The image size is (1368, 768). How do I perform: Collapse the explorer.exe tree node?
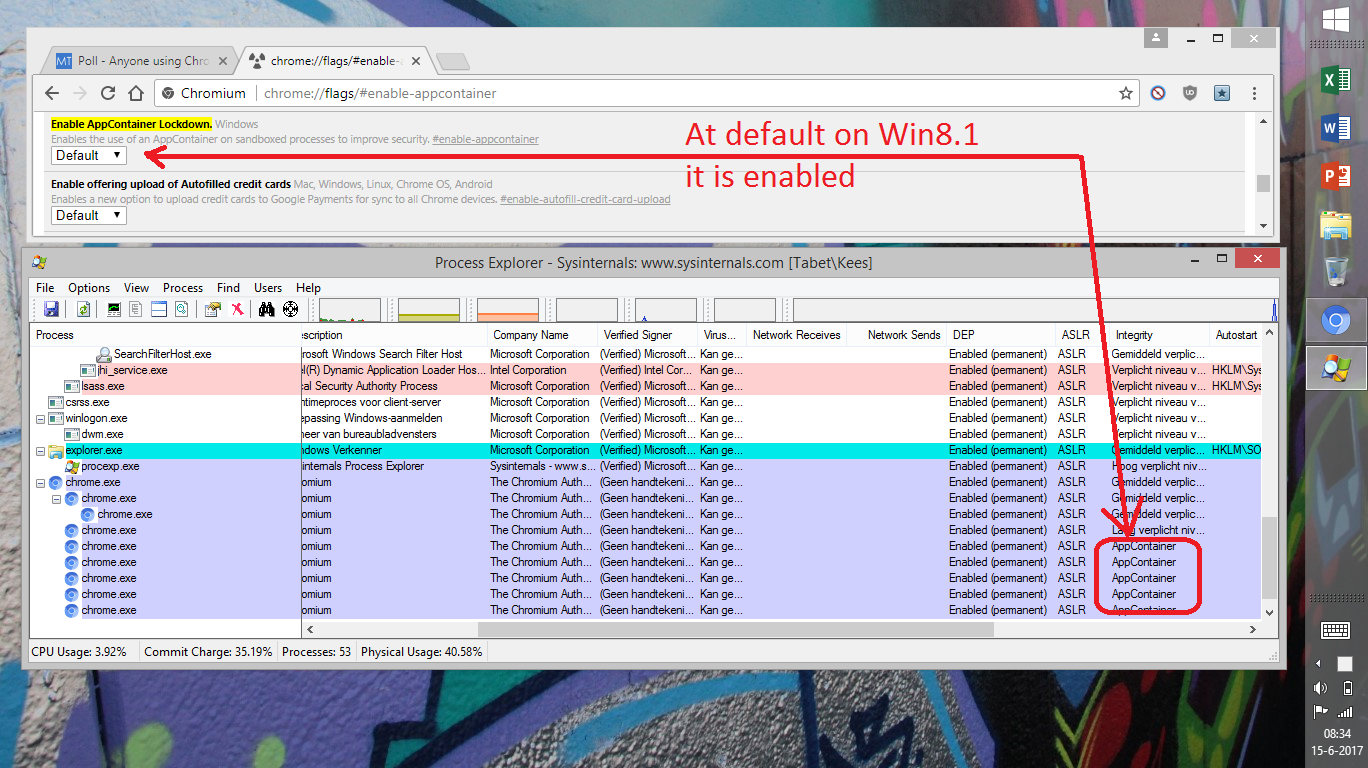click(x=41, y=450)
